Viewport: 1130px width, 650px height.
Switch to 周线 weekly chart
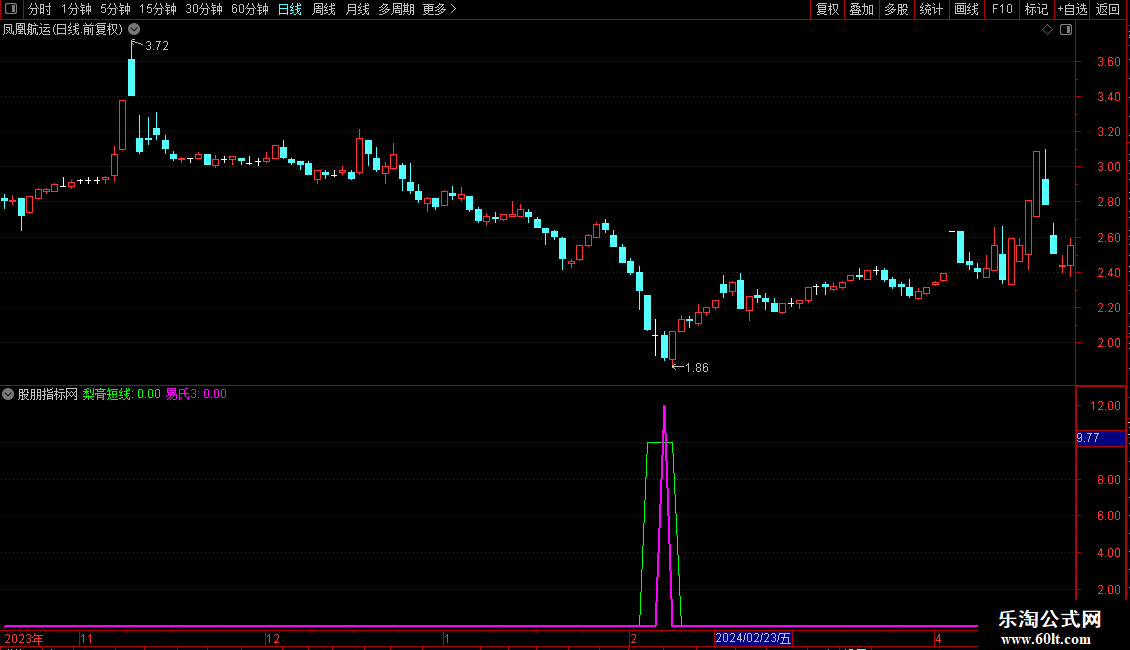point(324,9)
